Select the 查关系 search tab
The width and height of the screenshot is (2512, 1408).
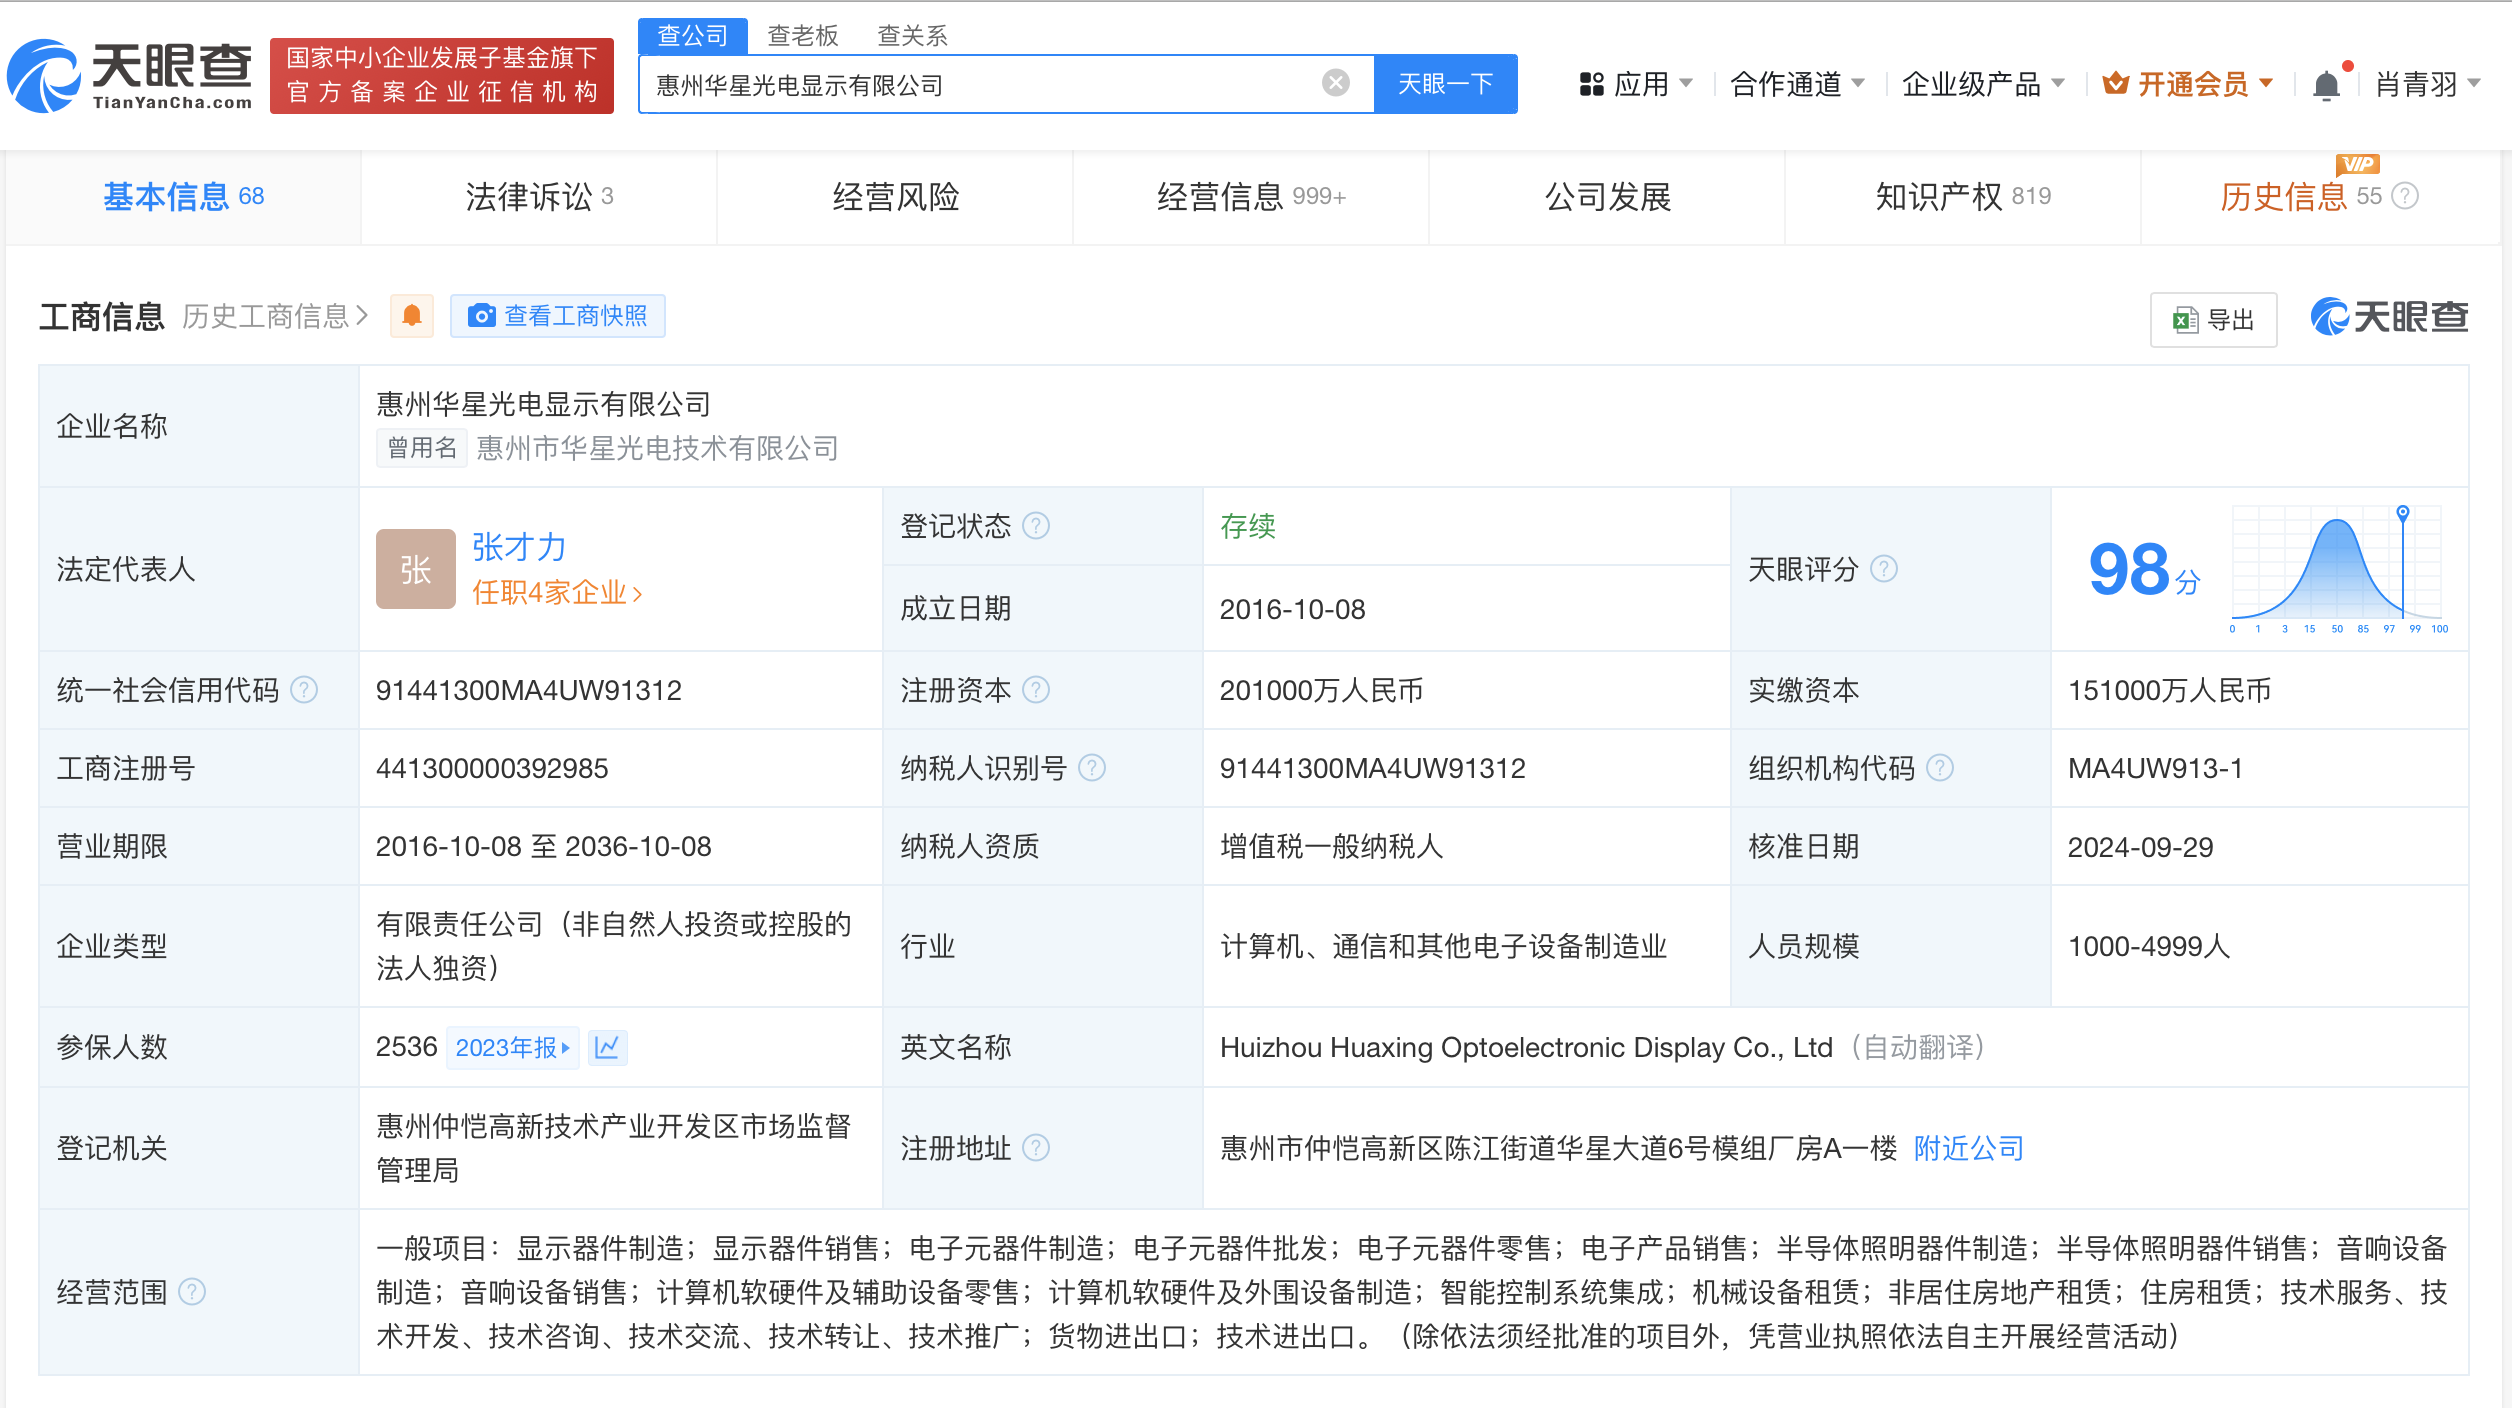click(912, 36)
